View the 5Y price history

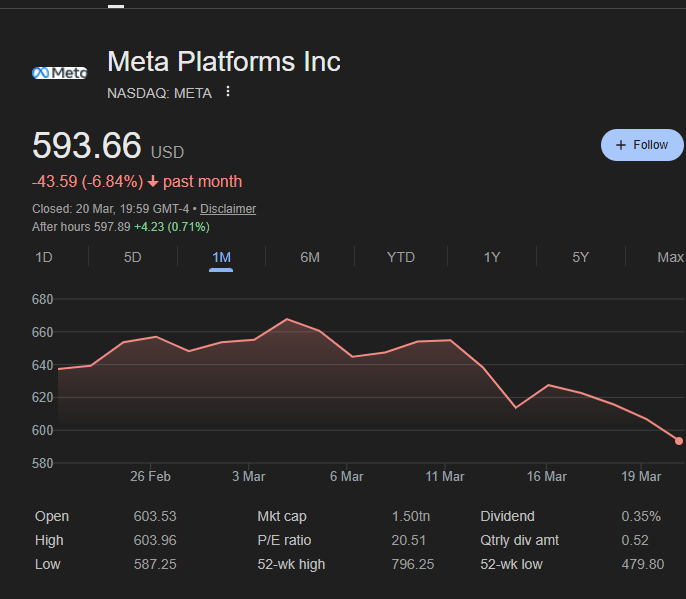tap(581, 257)
